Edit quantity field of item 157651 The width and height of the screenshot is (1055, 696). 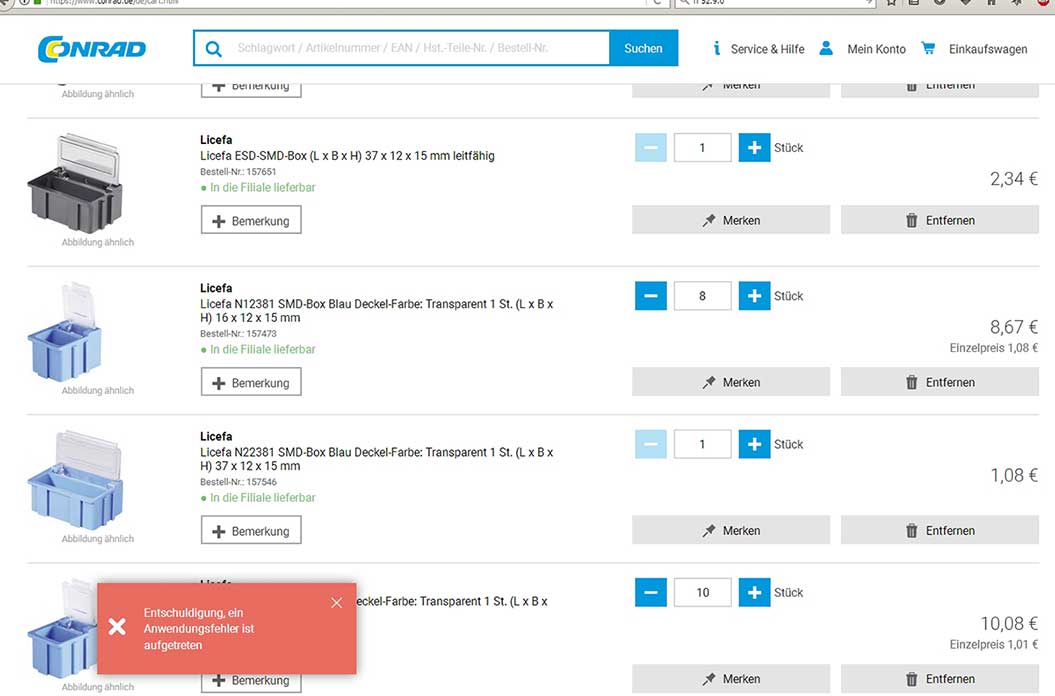(702, 147)
